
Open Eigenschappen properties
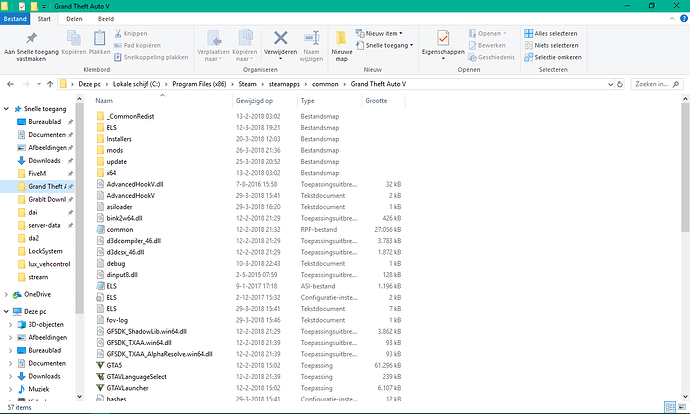click(443, 43)
